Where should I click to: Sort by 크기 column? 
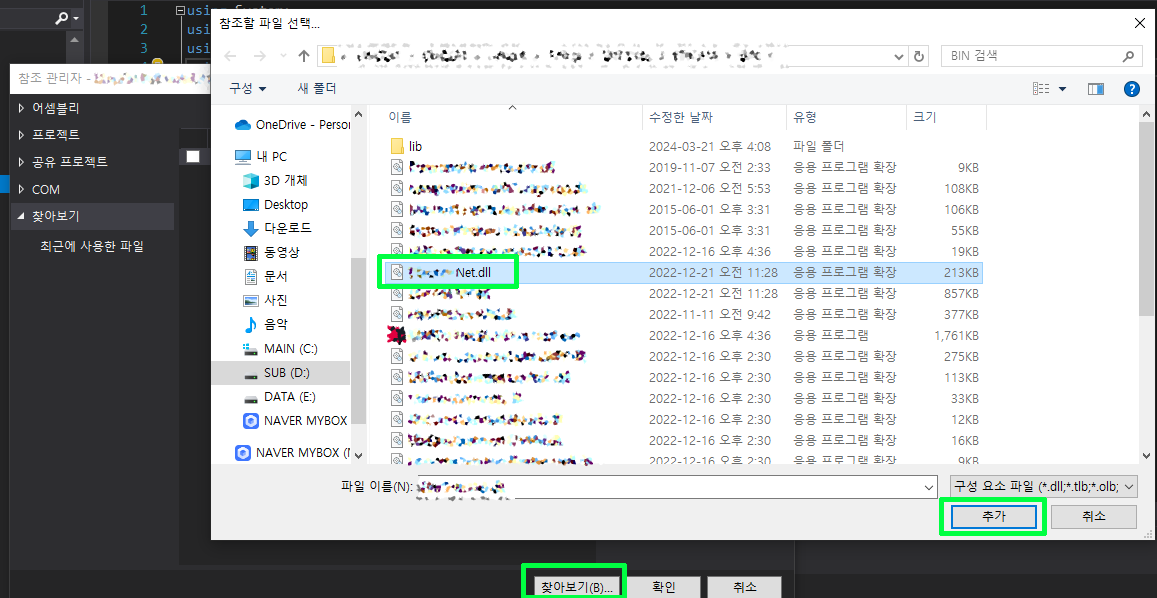click(x=946, y=117)
